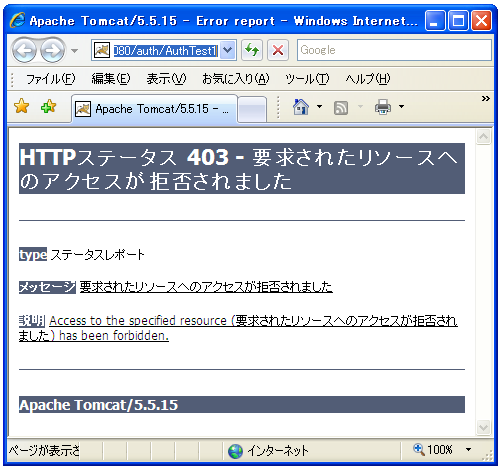Click インターネット zone status text

click(278, 451)
